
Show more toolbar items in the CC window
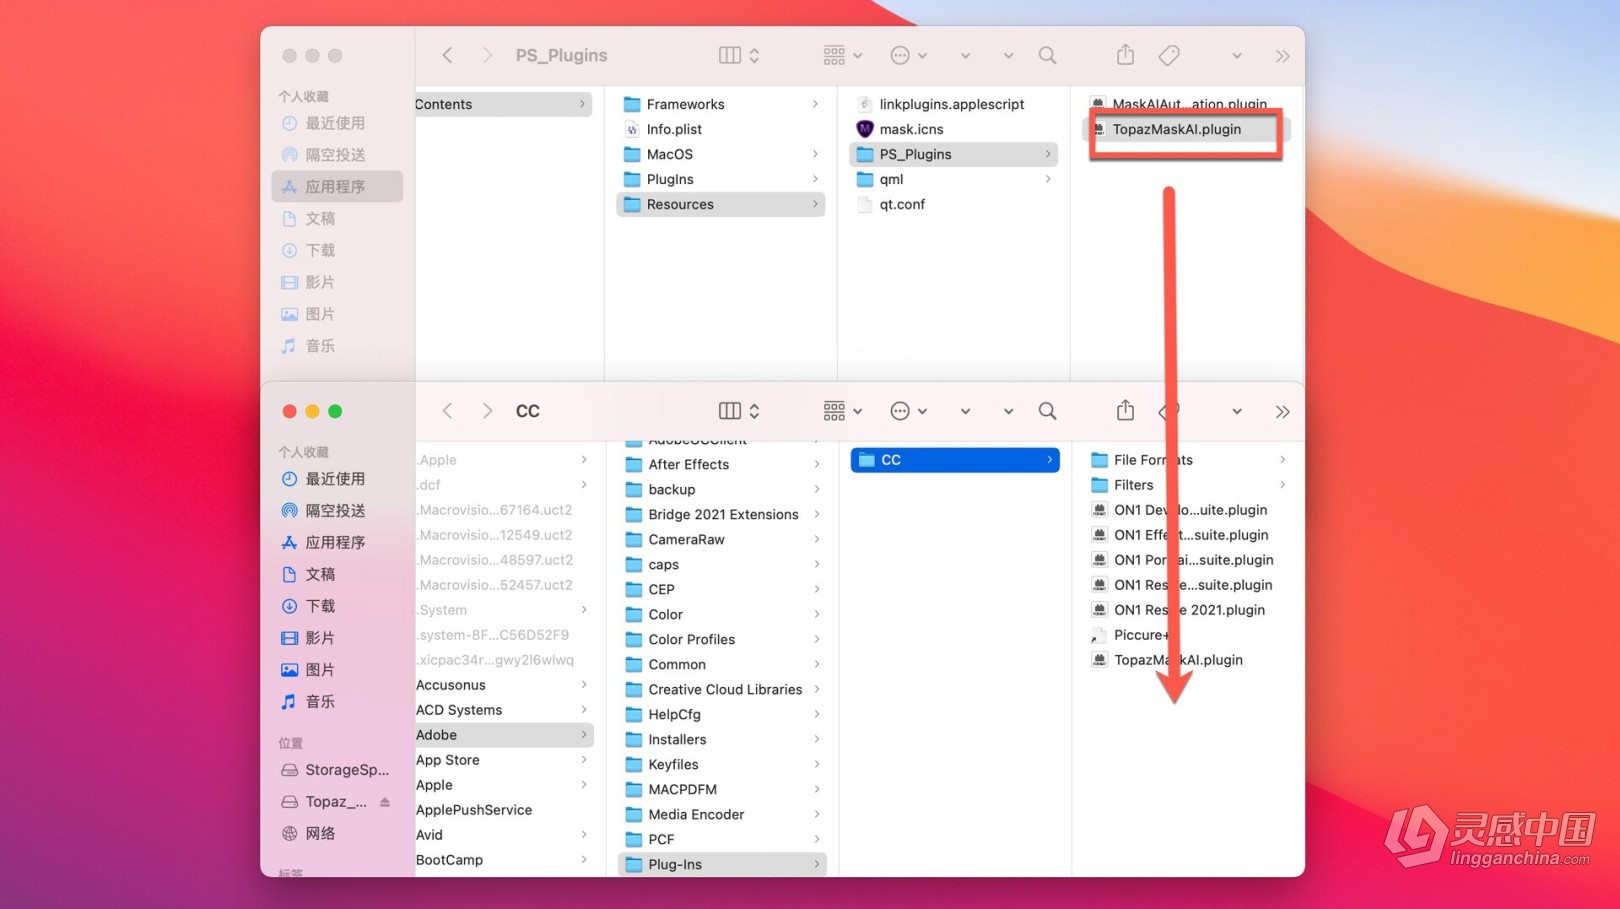[1282, 412]
